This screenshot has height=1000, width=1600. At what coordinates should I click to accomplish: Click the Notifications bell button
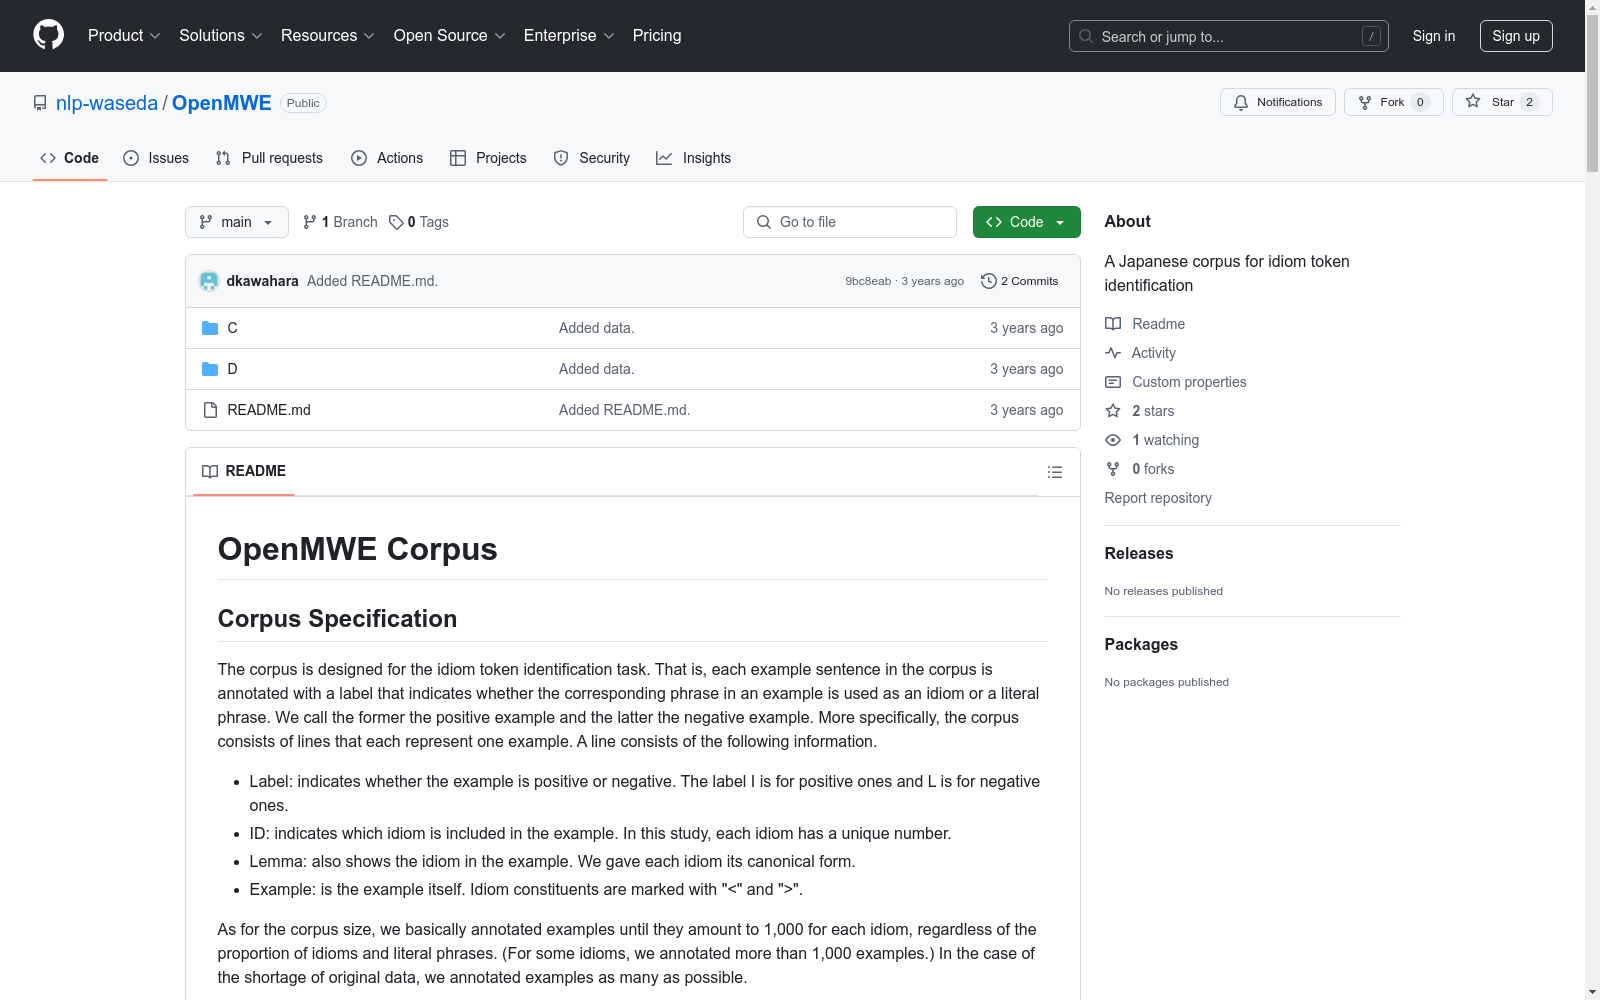pos(1277,102)
